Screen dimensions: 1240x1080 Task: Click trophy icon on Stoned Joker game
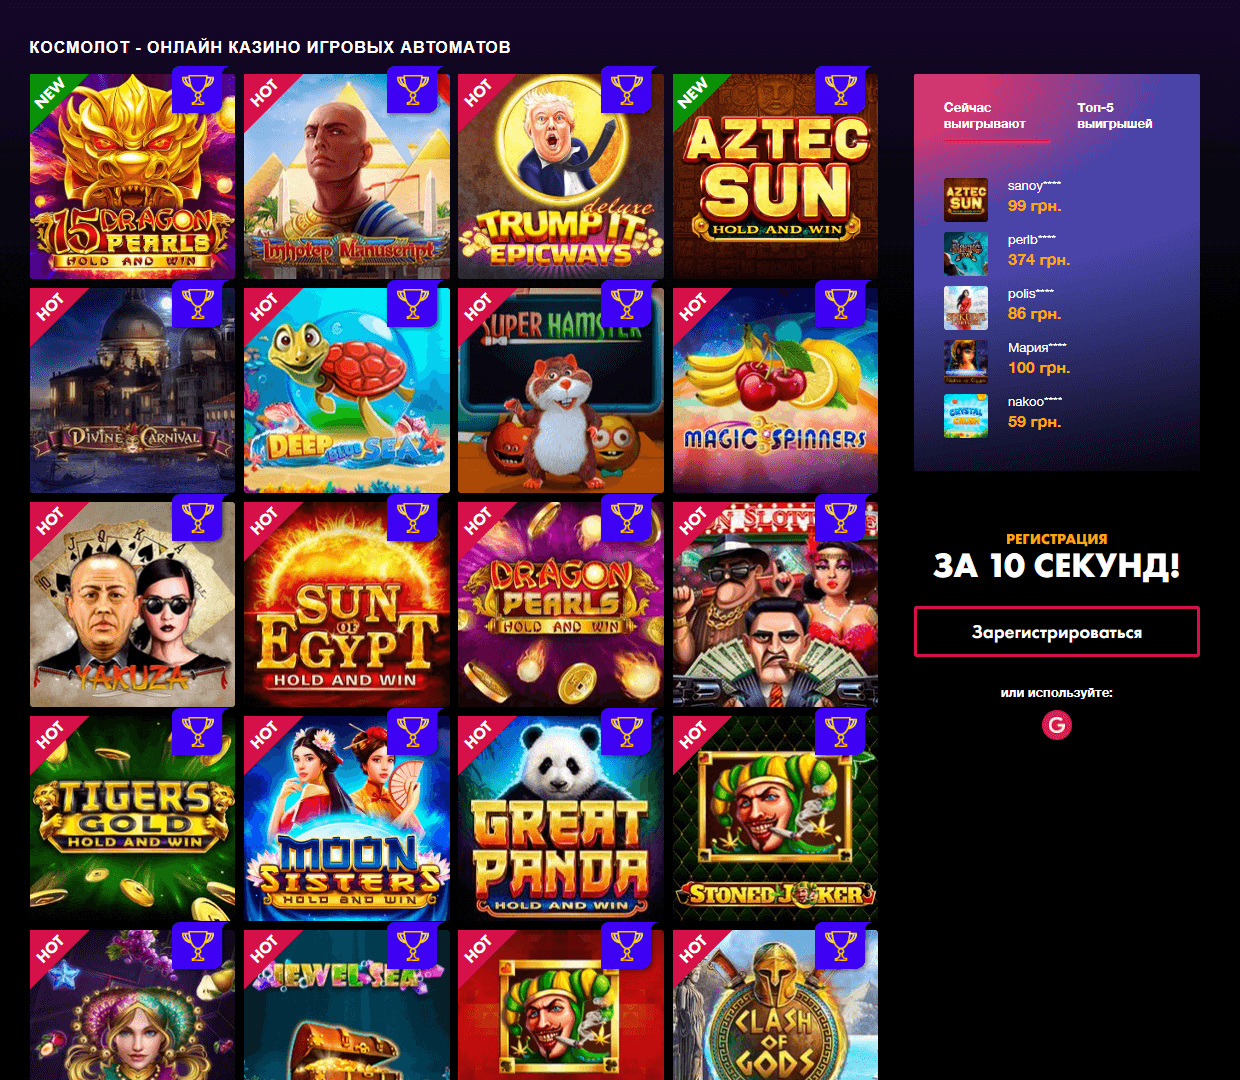(x=841, y=733)
